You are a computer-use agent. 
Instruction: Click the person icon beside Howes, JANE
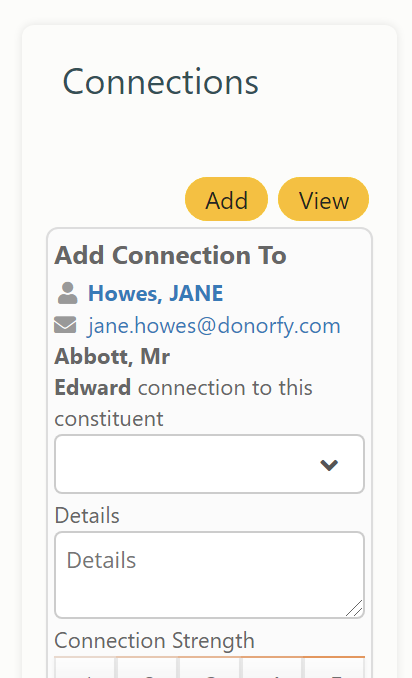click(67, 293)
